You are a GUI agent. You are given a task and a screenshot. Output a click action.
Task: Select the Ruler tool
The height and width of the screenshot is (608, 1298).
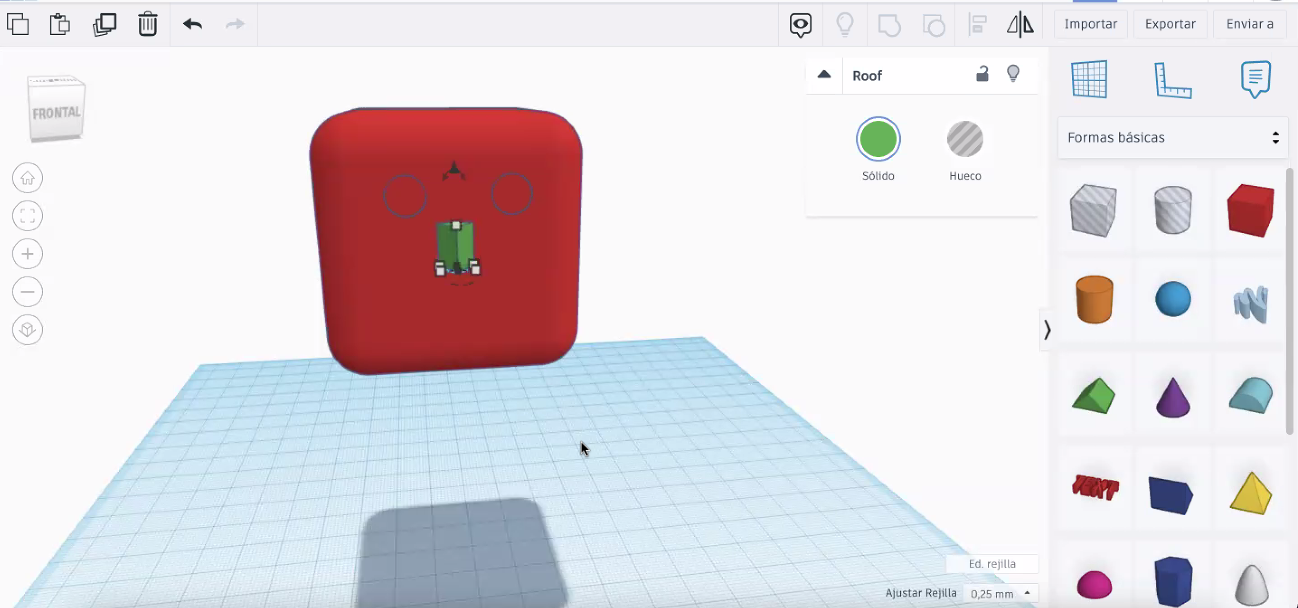pos(1172,80)
